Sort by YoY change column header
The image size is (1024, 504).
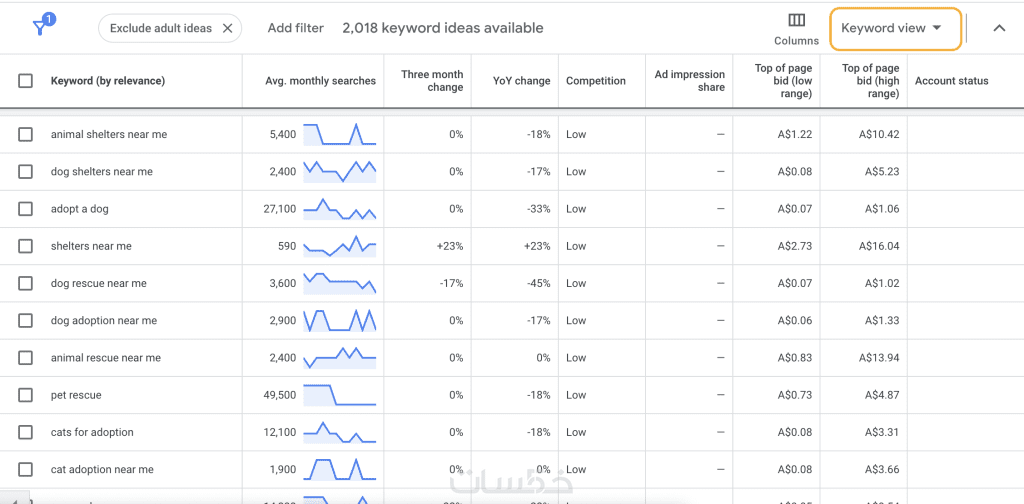[x=521, y=81]
